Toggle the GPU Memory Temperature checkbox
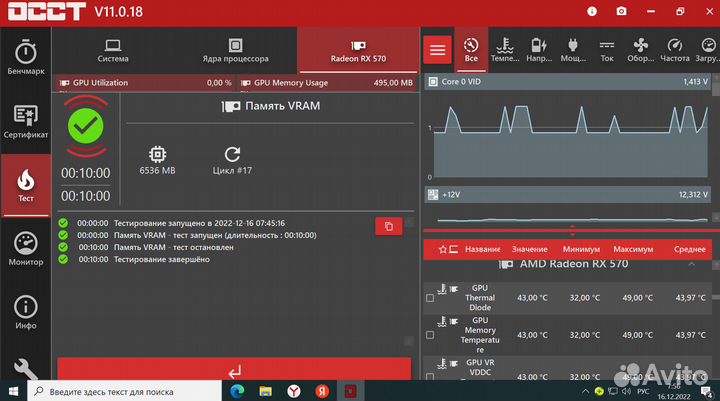The image size is (720, 401). point(430,335)
